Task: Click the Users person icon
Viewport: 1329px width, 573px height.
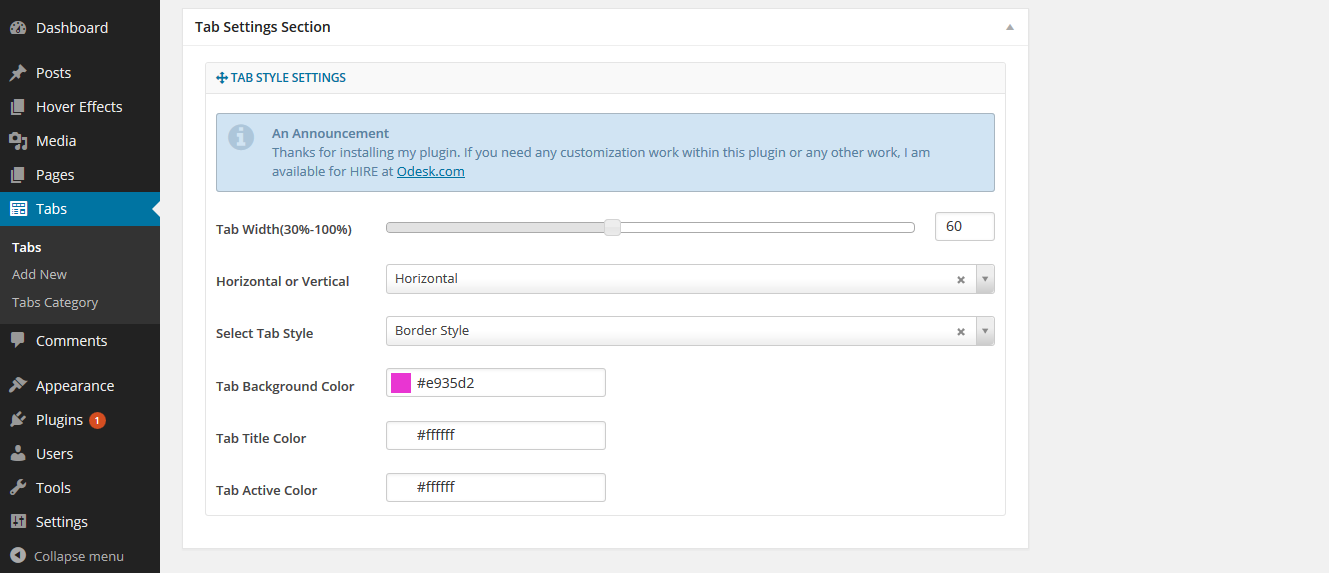Action: tap(18, 454)
